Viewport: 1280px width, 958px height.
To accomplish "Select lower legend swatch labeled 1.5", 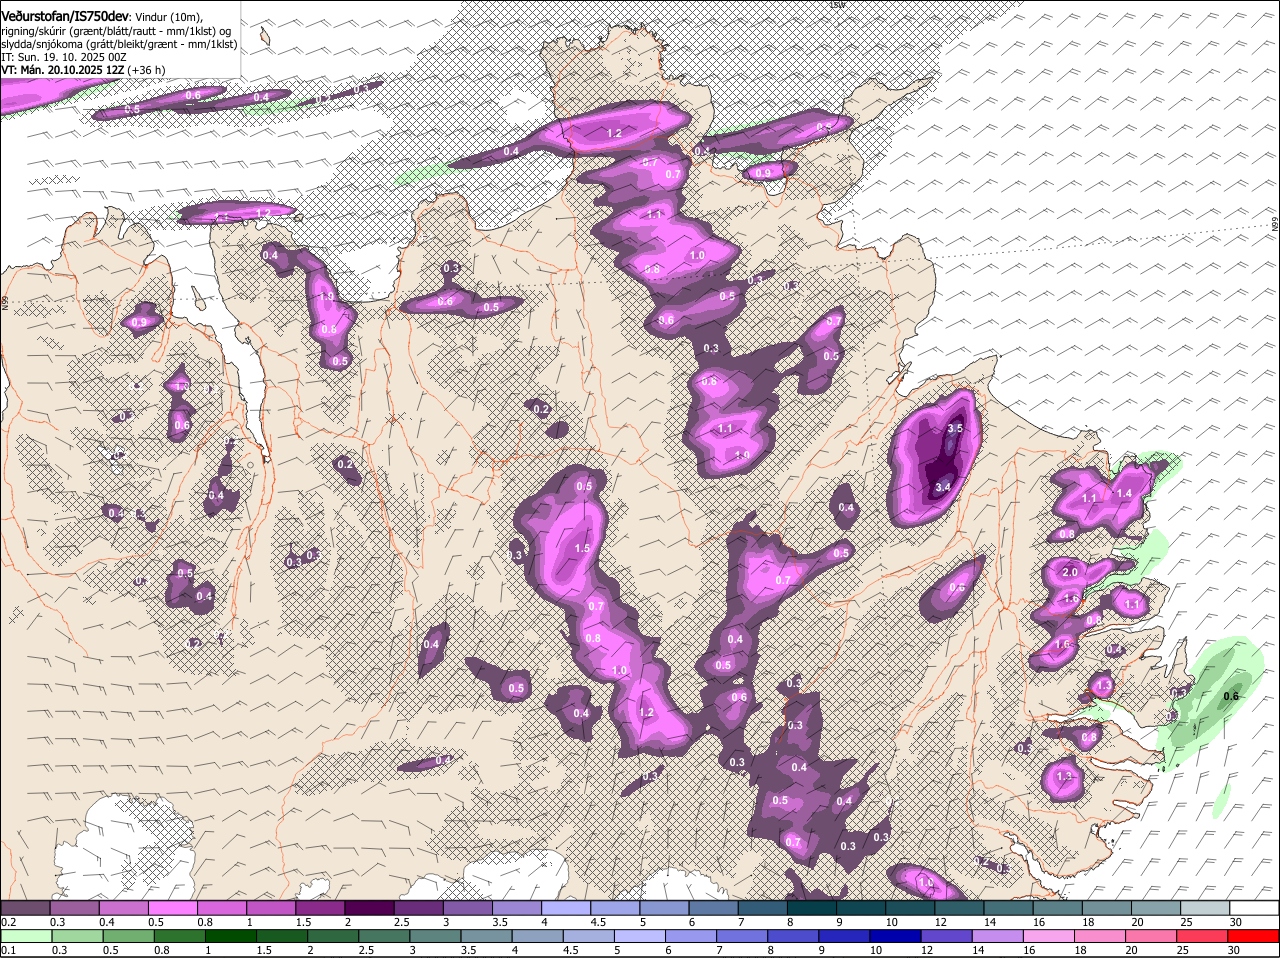I will 282,937.
